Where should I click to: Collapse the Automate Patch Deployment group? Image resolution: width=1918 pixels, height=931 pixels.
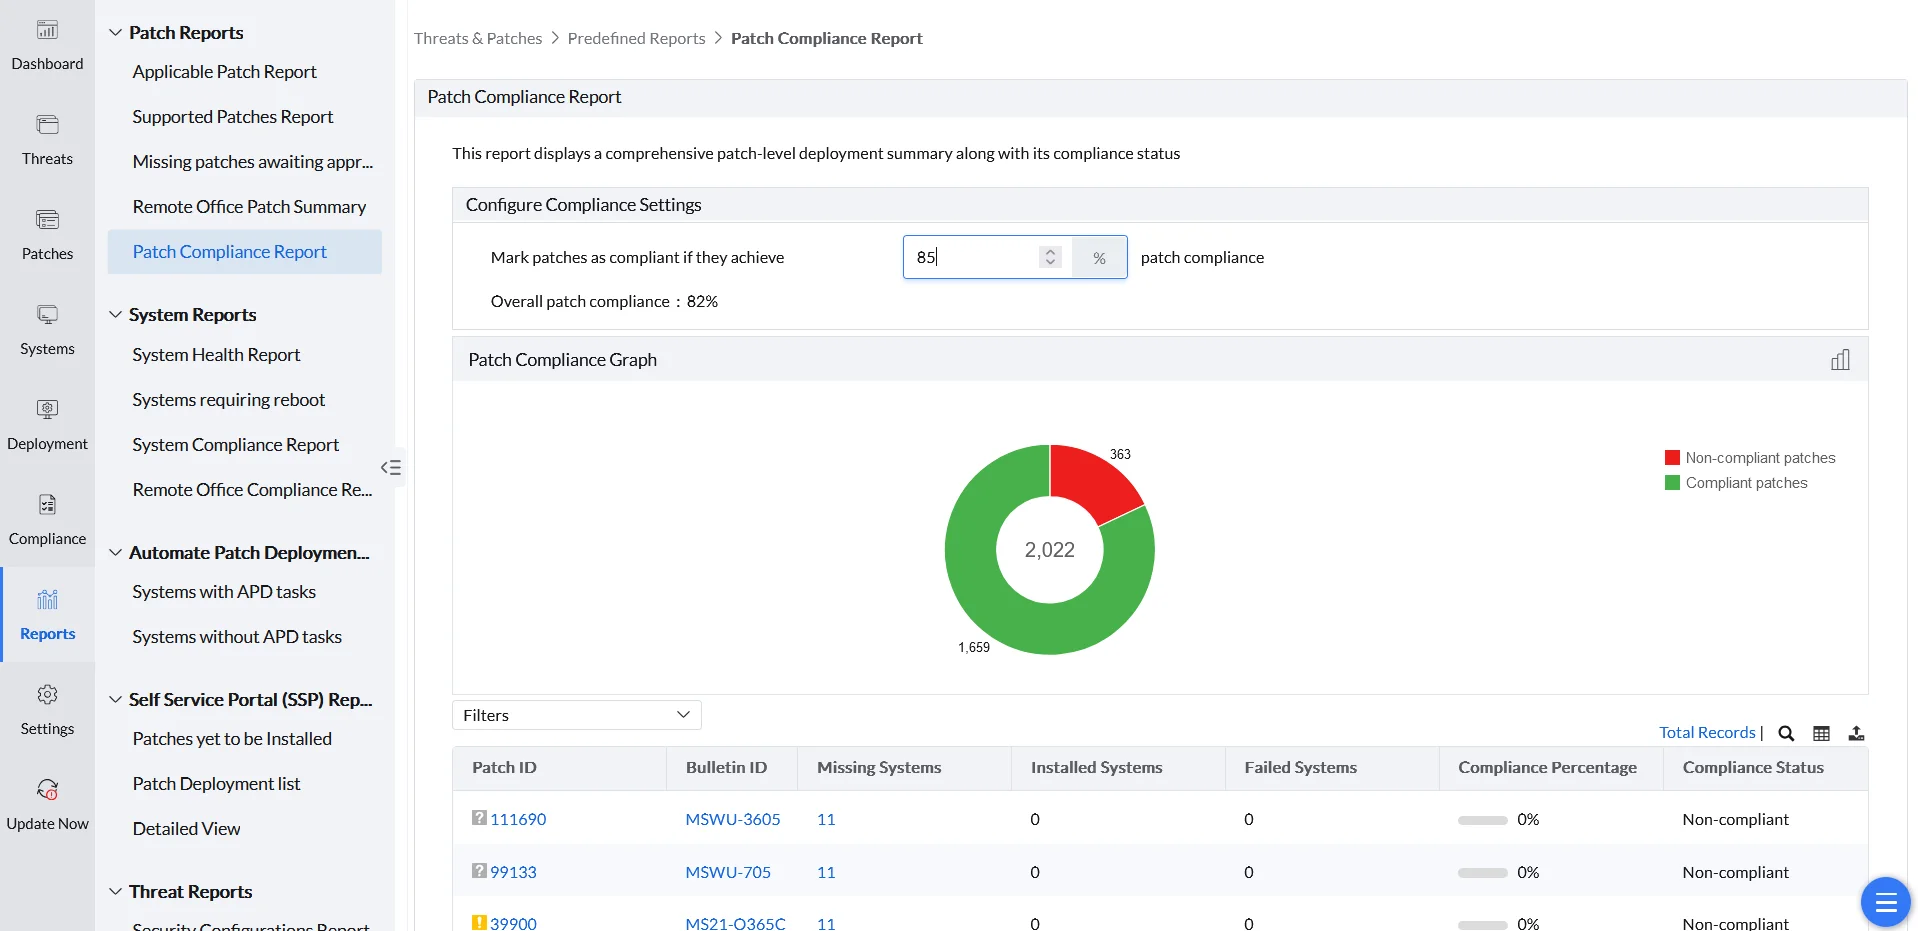point(115,552)
